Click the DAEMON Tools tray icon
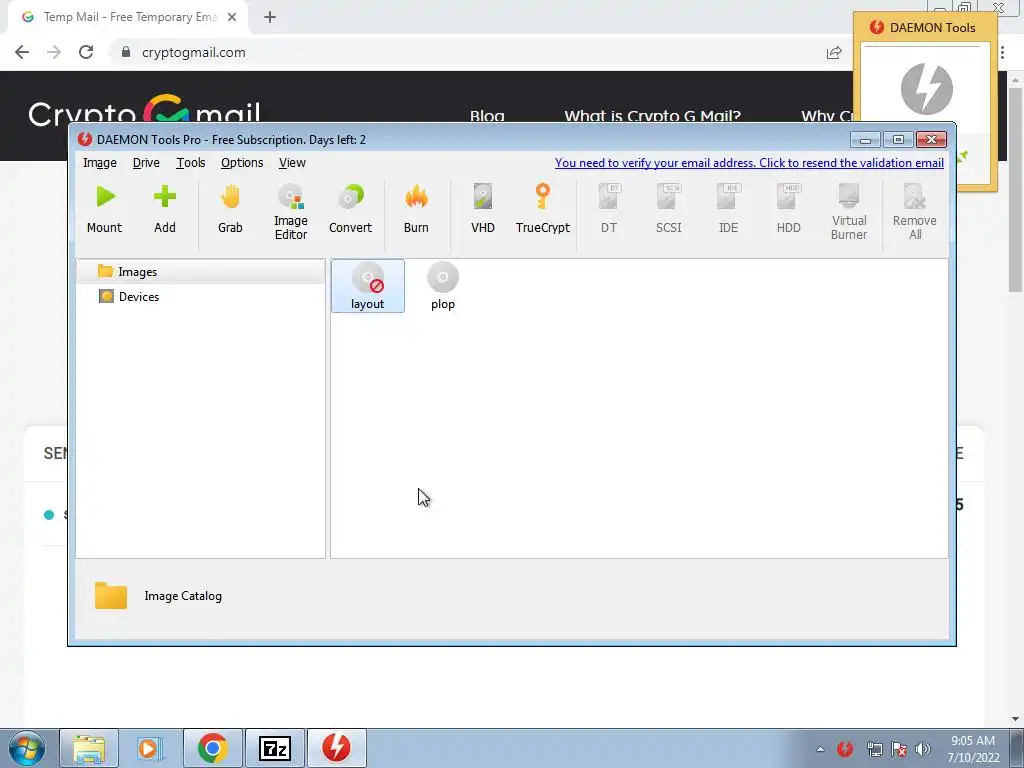Viewport: 1024px width, 768px height. click(845, 749)
